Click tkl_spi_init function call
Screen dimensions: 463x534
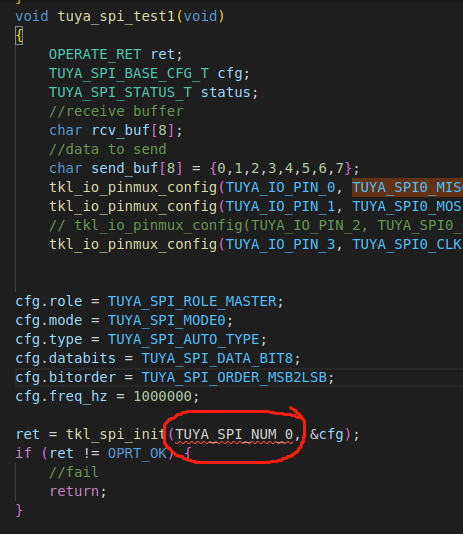coord(116,435)
